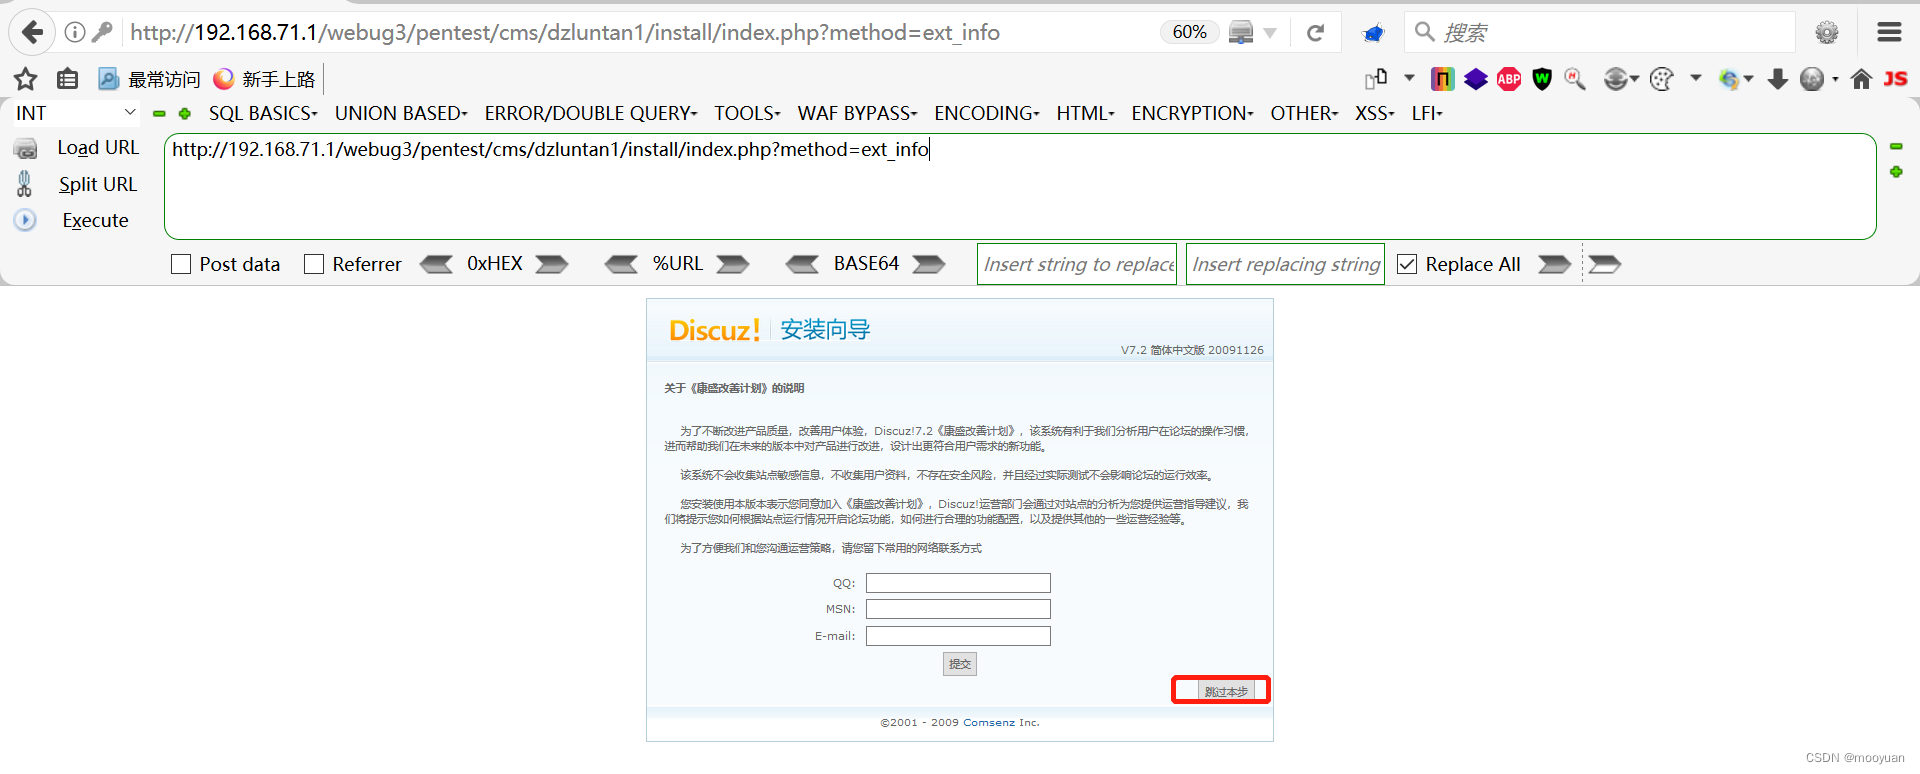This screenshot has width=1920, height=774.
Task: Open the downloads arrow icon
Action: pyautogui.click(x=1777, y=79)
